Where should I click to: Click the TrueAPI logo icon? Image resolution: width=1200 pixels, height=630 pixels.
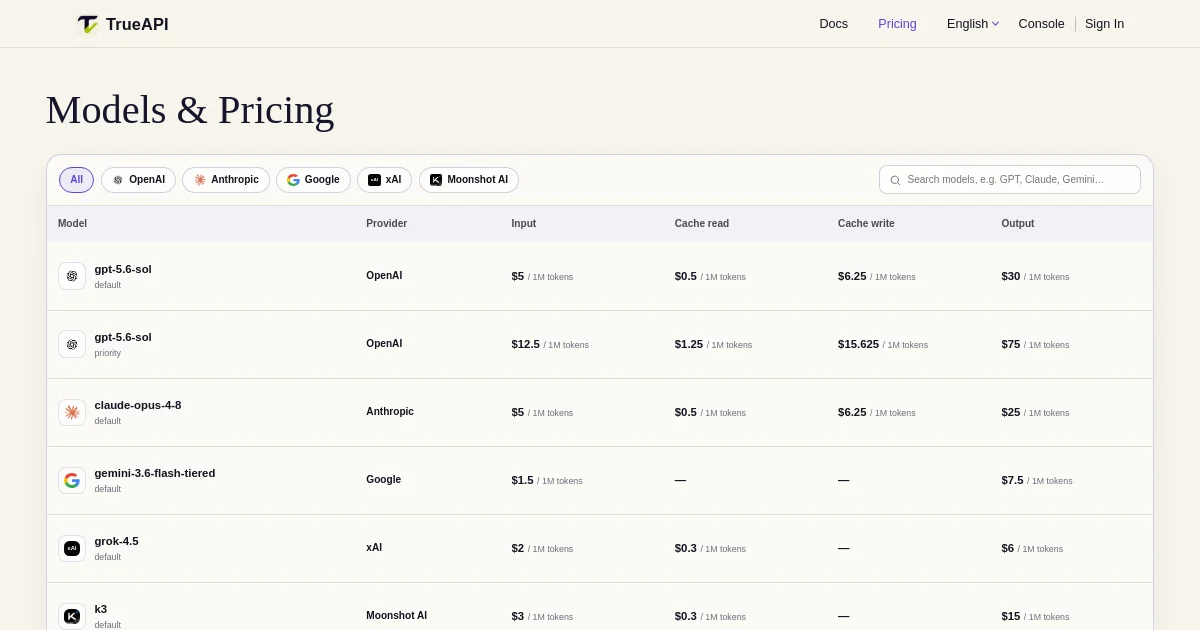[88, 24]
